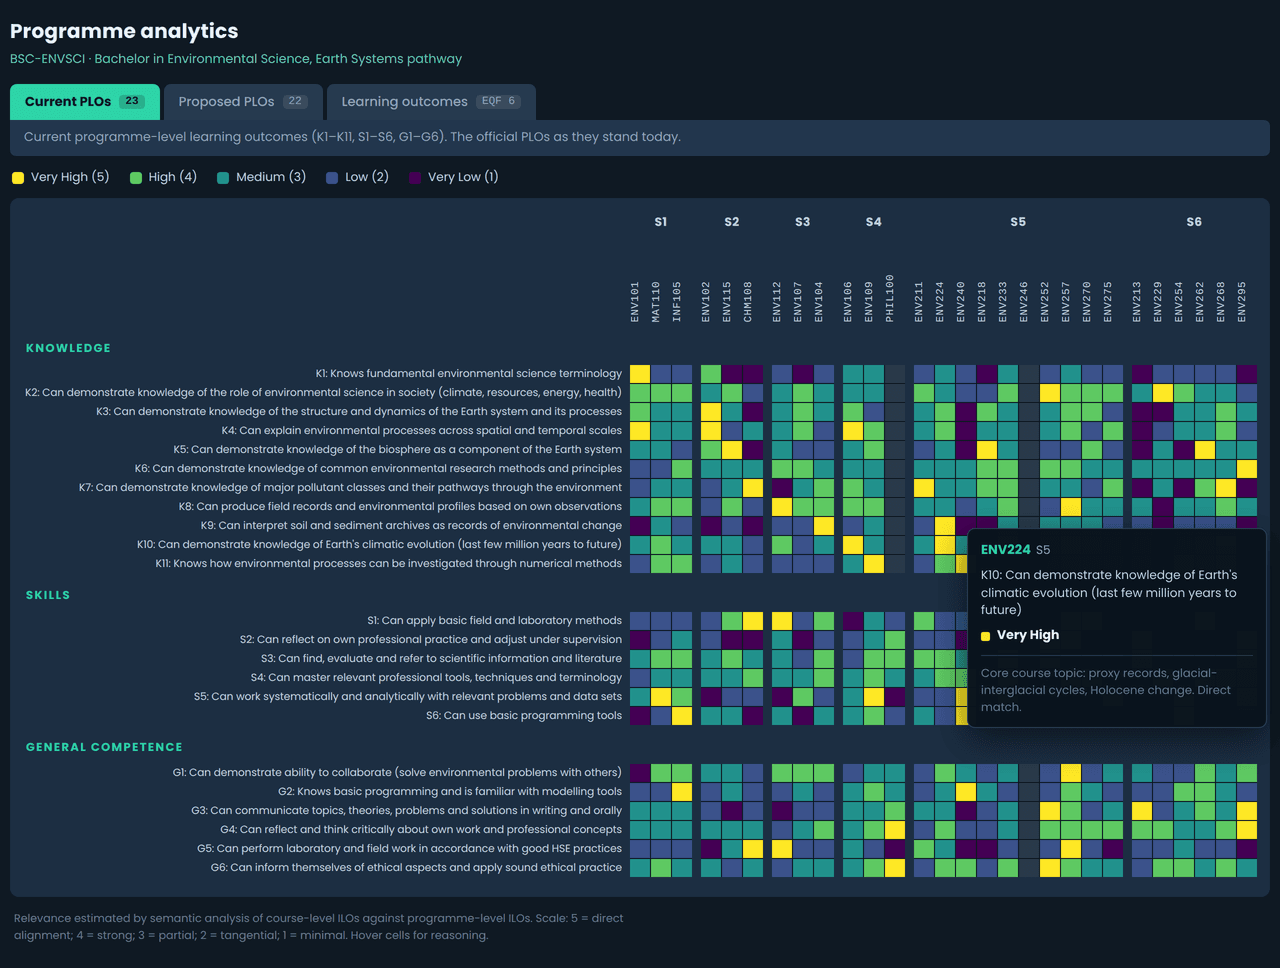1280x968 pixels.
Task: Switch to the Current PLOs tab
Action: coord(85,102)
